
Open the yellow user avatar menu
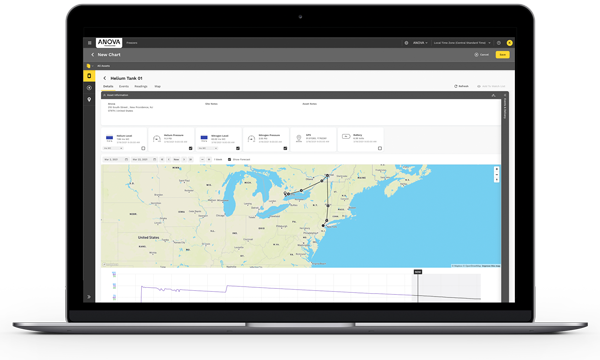coord(509,43)
